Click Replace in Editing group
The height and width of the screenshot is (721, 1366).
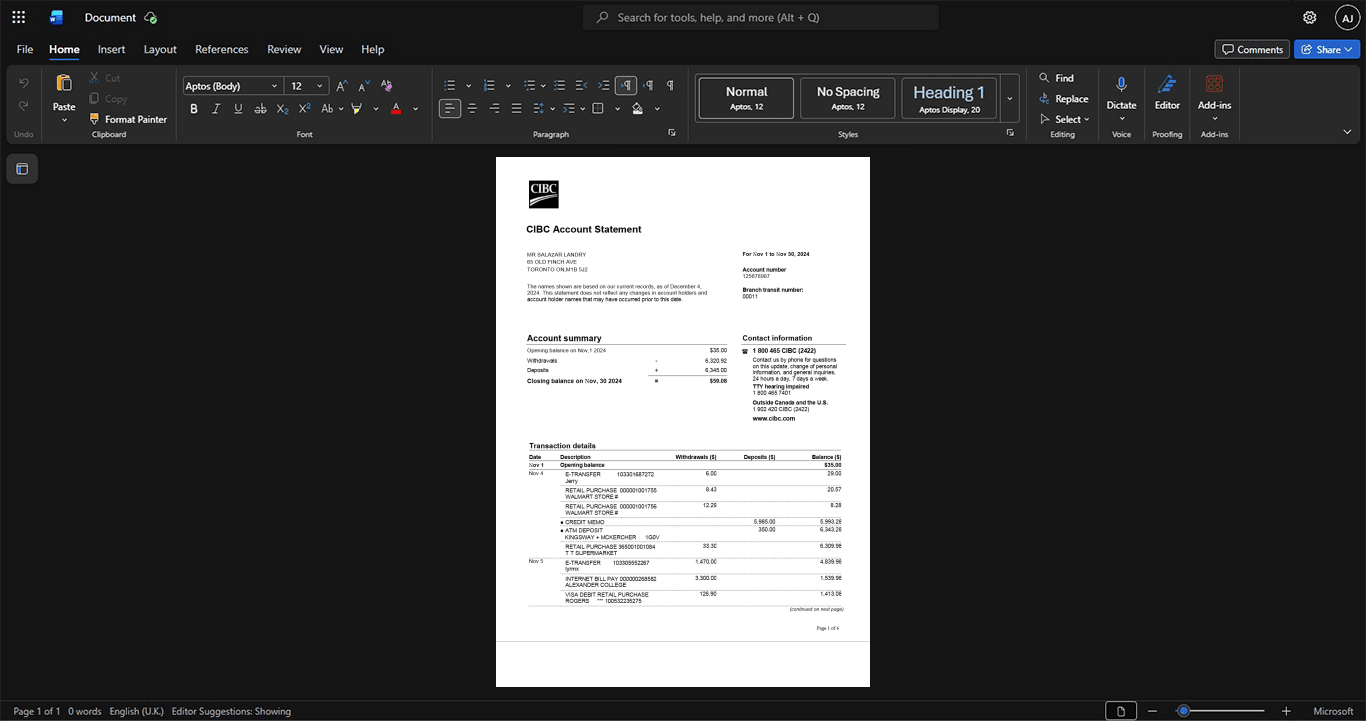click(1063, 98)
